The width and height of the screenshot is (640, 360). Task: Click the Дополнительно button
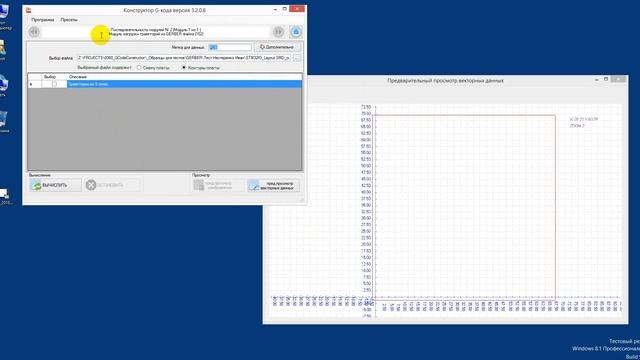click(x=278, y=47)
